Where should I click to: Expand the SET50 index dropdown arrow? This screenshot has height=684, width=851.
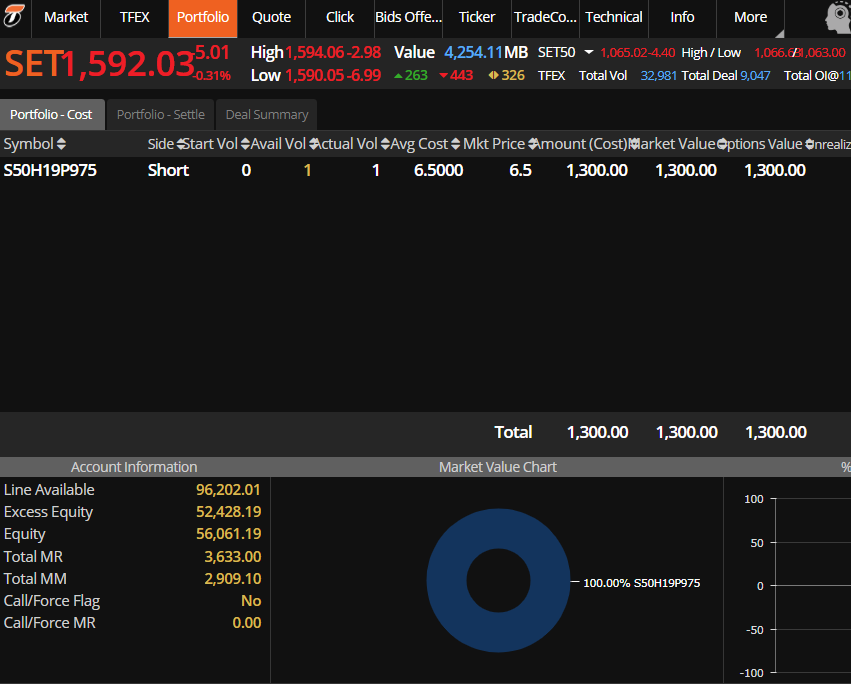click(x=589, y=53)
